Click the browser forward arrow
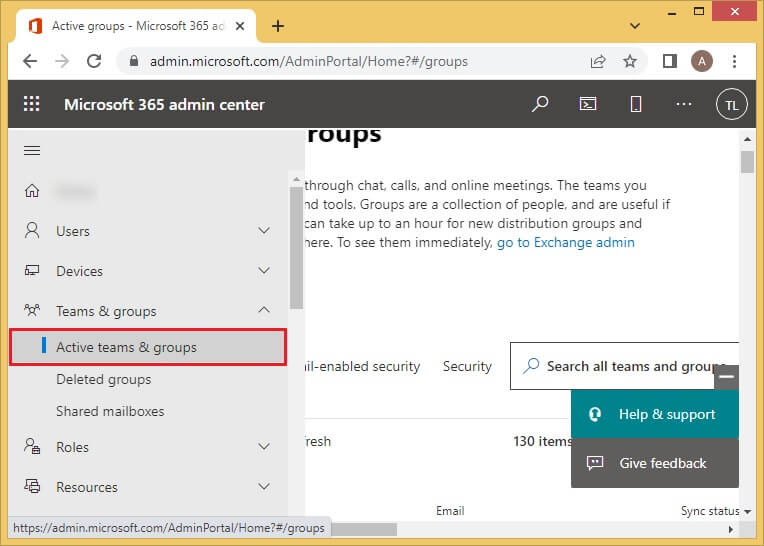764x546 pixels. pyautogui.click(x=62, y=61)
